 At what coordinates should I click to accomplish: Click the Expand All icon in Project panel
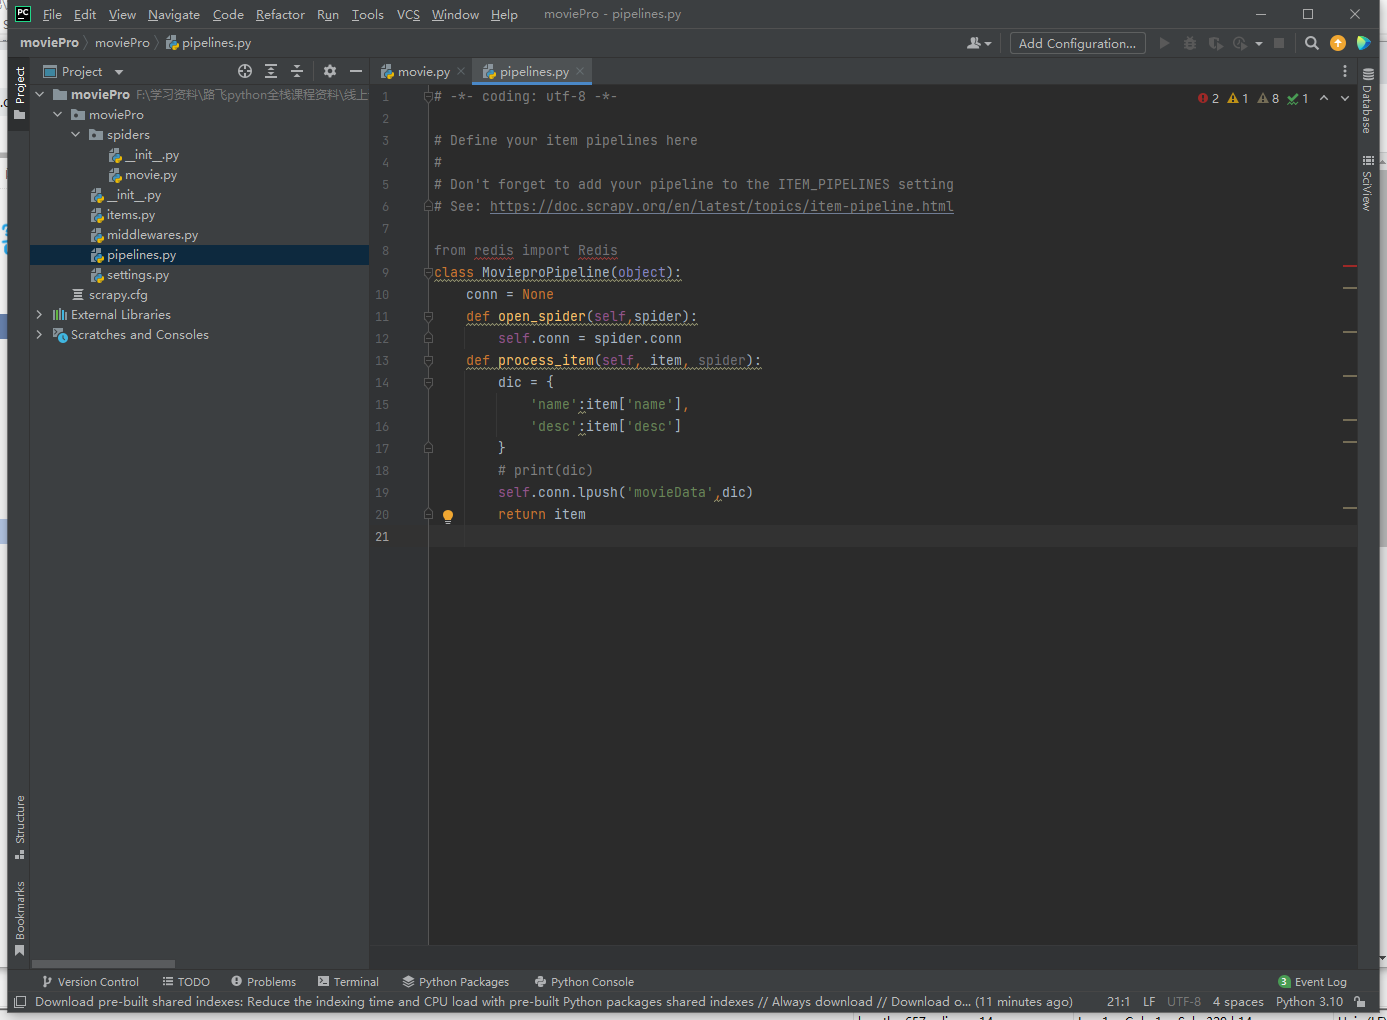click(271, 71)
